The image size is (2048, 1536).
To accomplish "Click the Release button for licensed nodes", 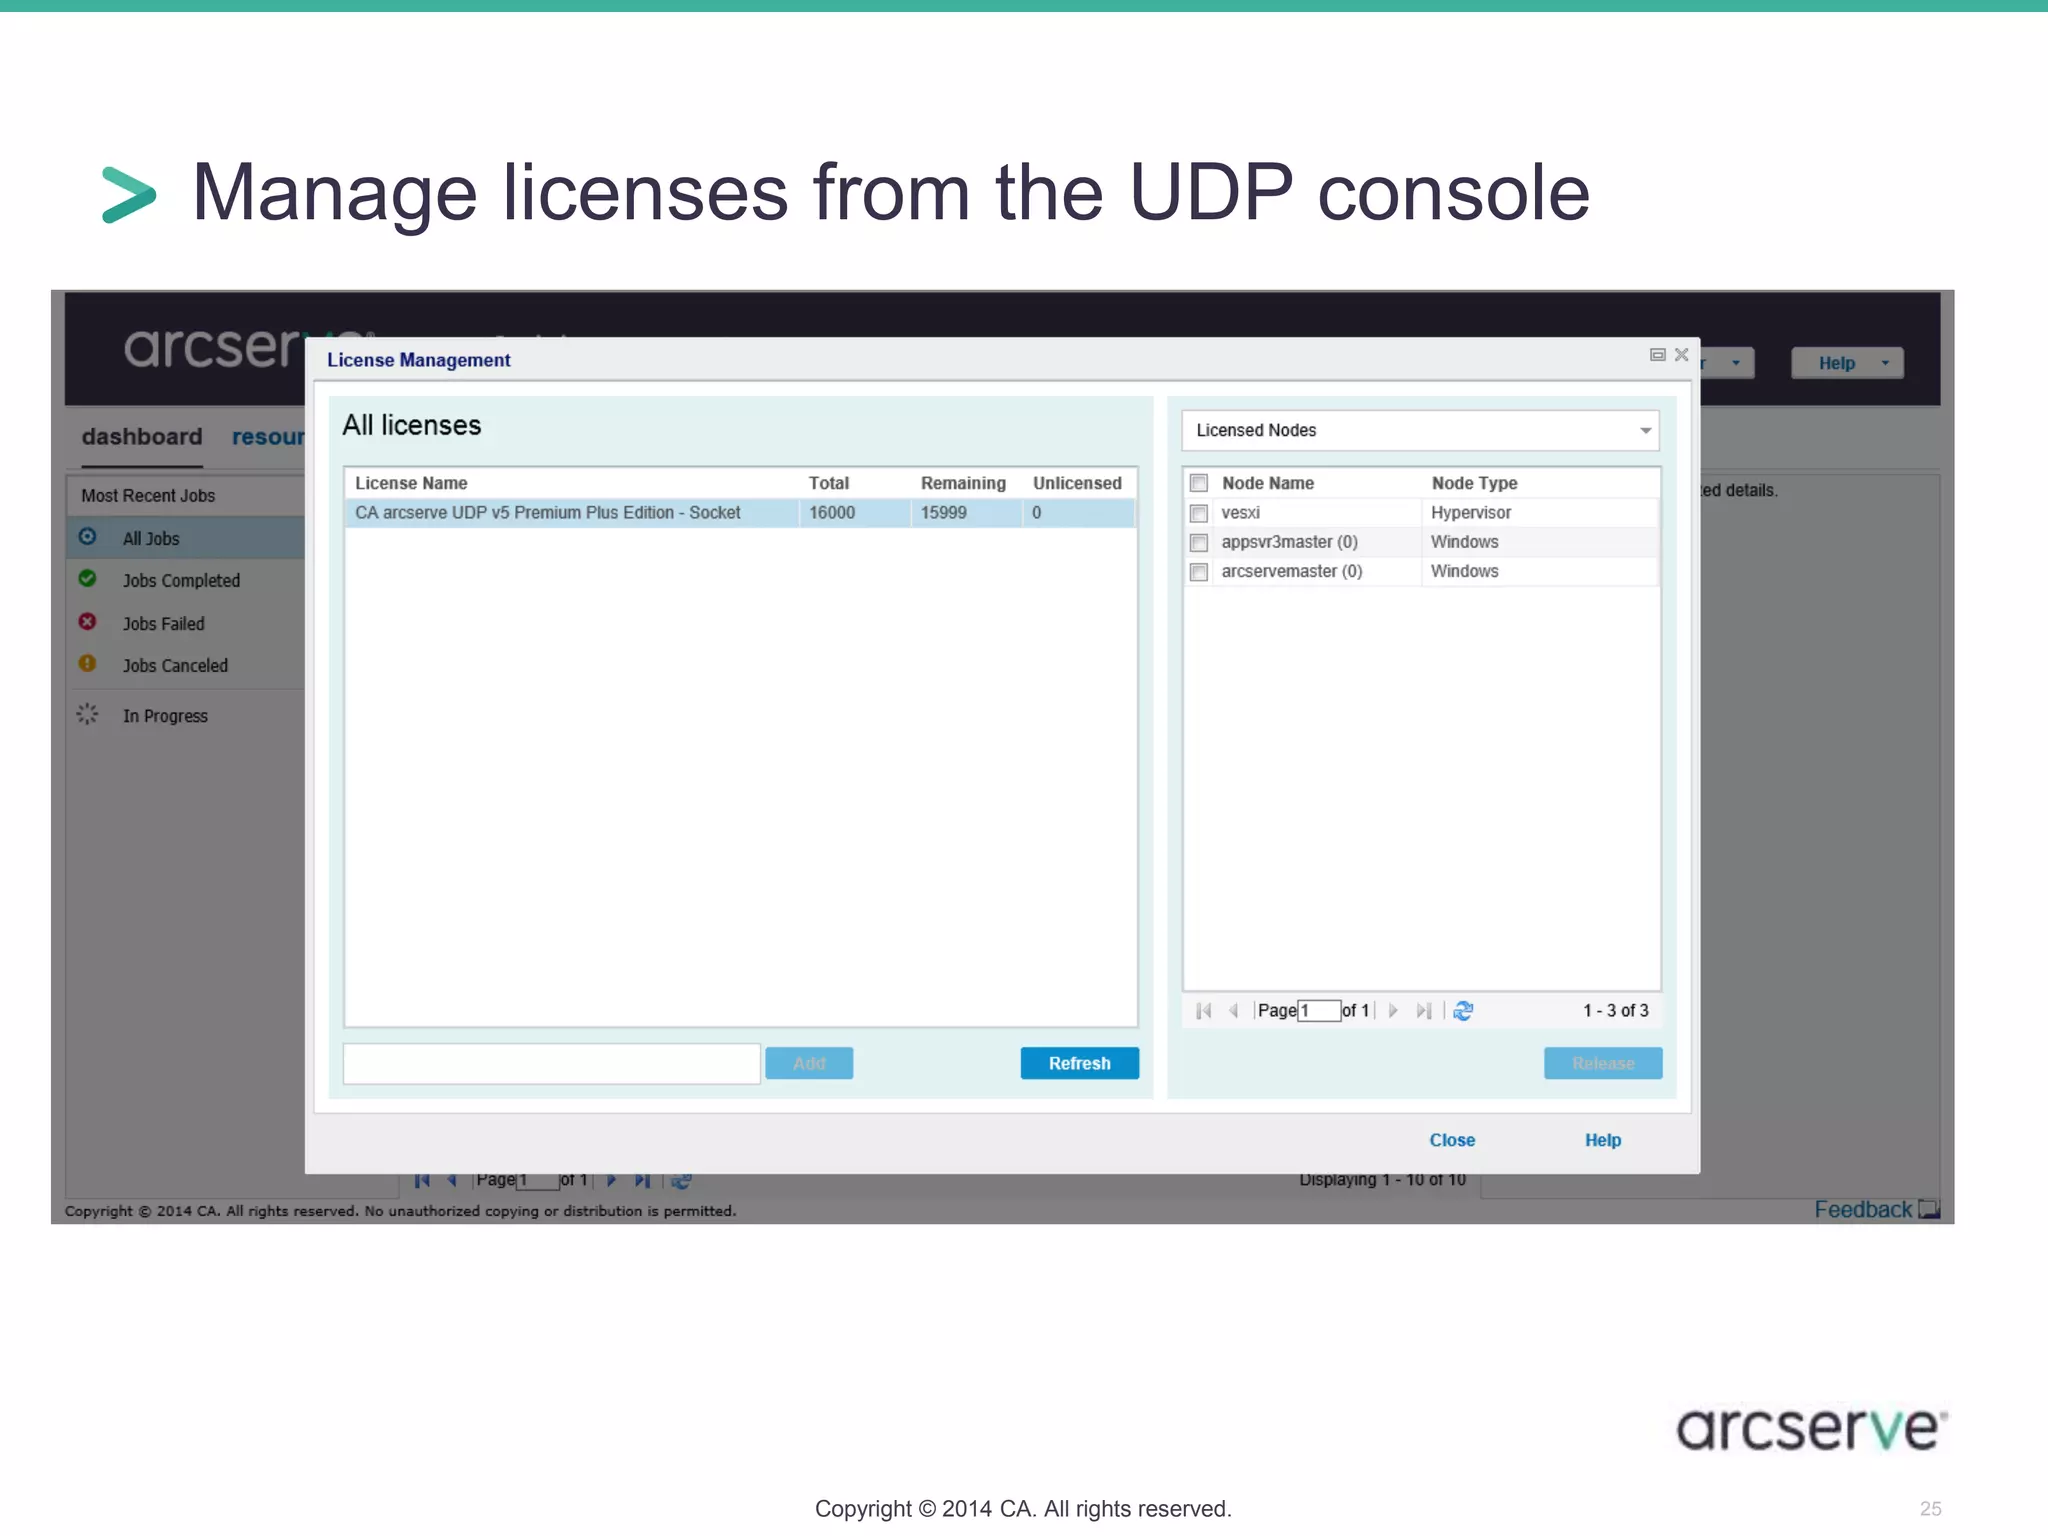I will click(x=1603, y=1063).
